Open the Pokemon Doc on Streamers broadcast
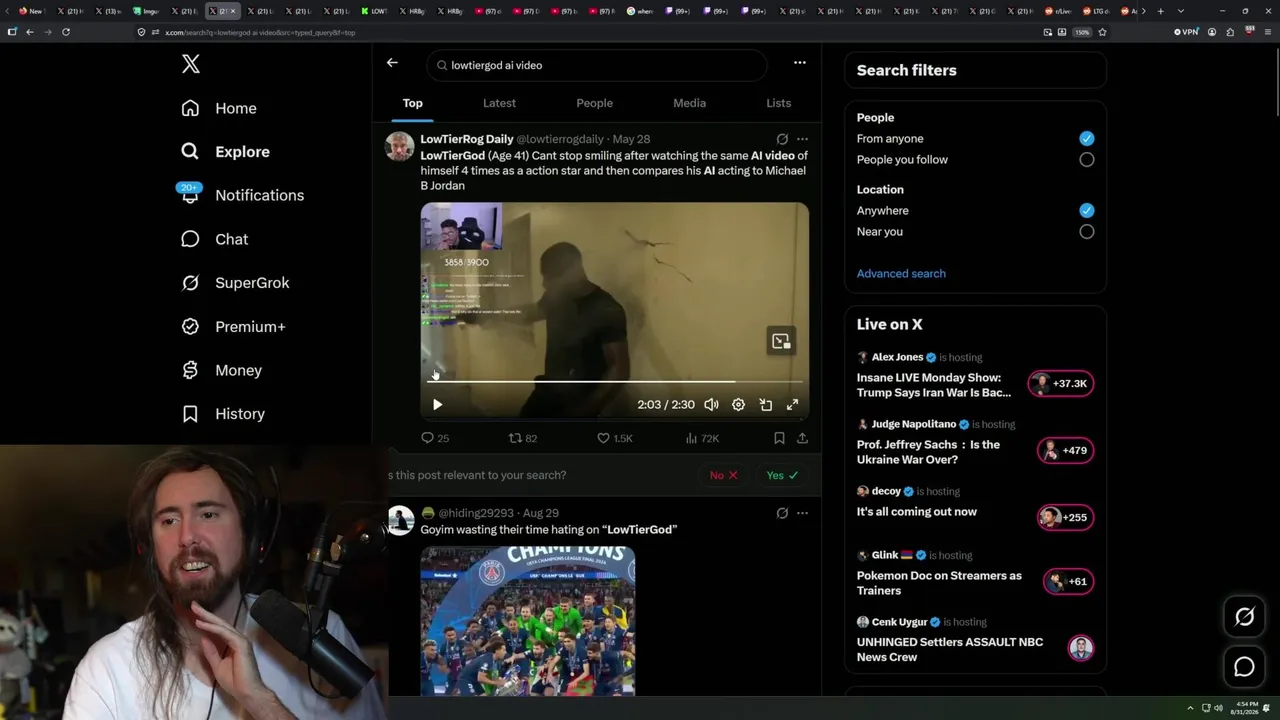The height and width of the screenshot is (720, 1280). pyautogui.click(x=975, y=573)
